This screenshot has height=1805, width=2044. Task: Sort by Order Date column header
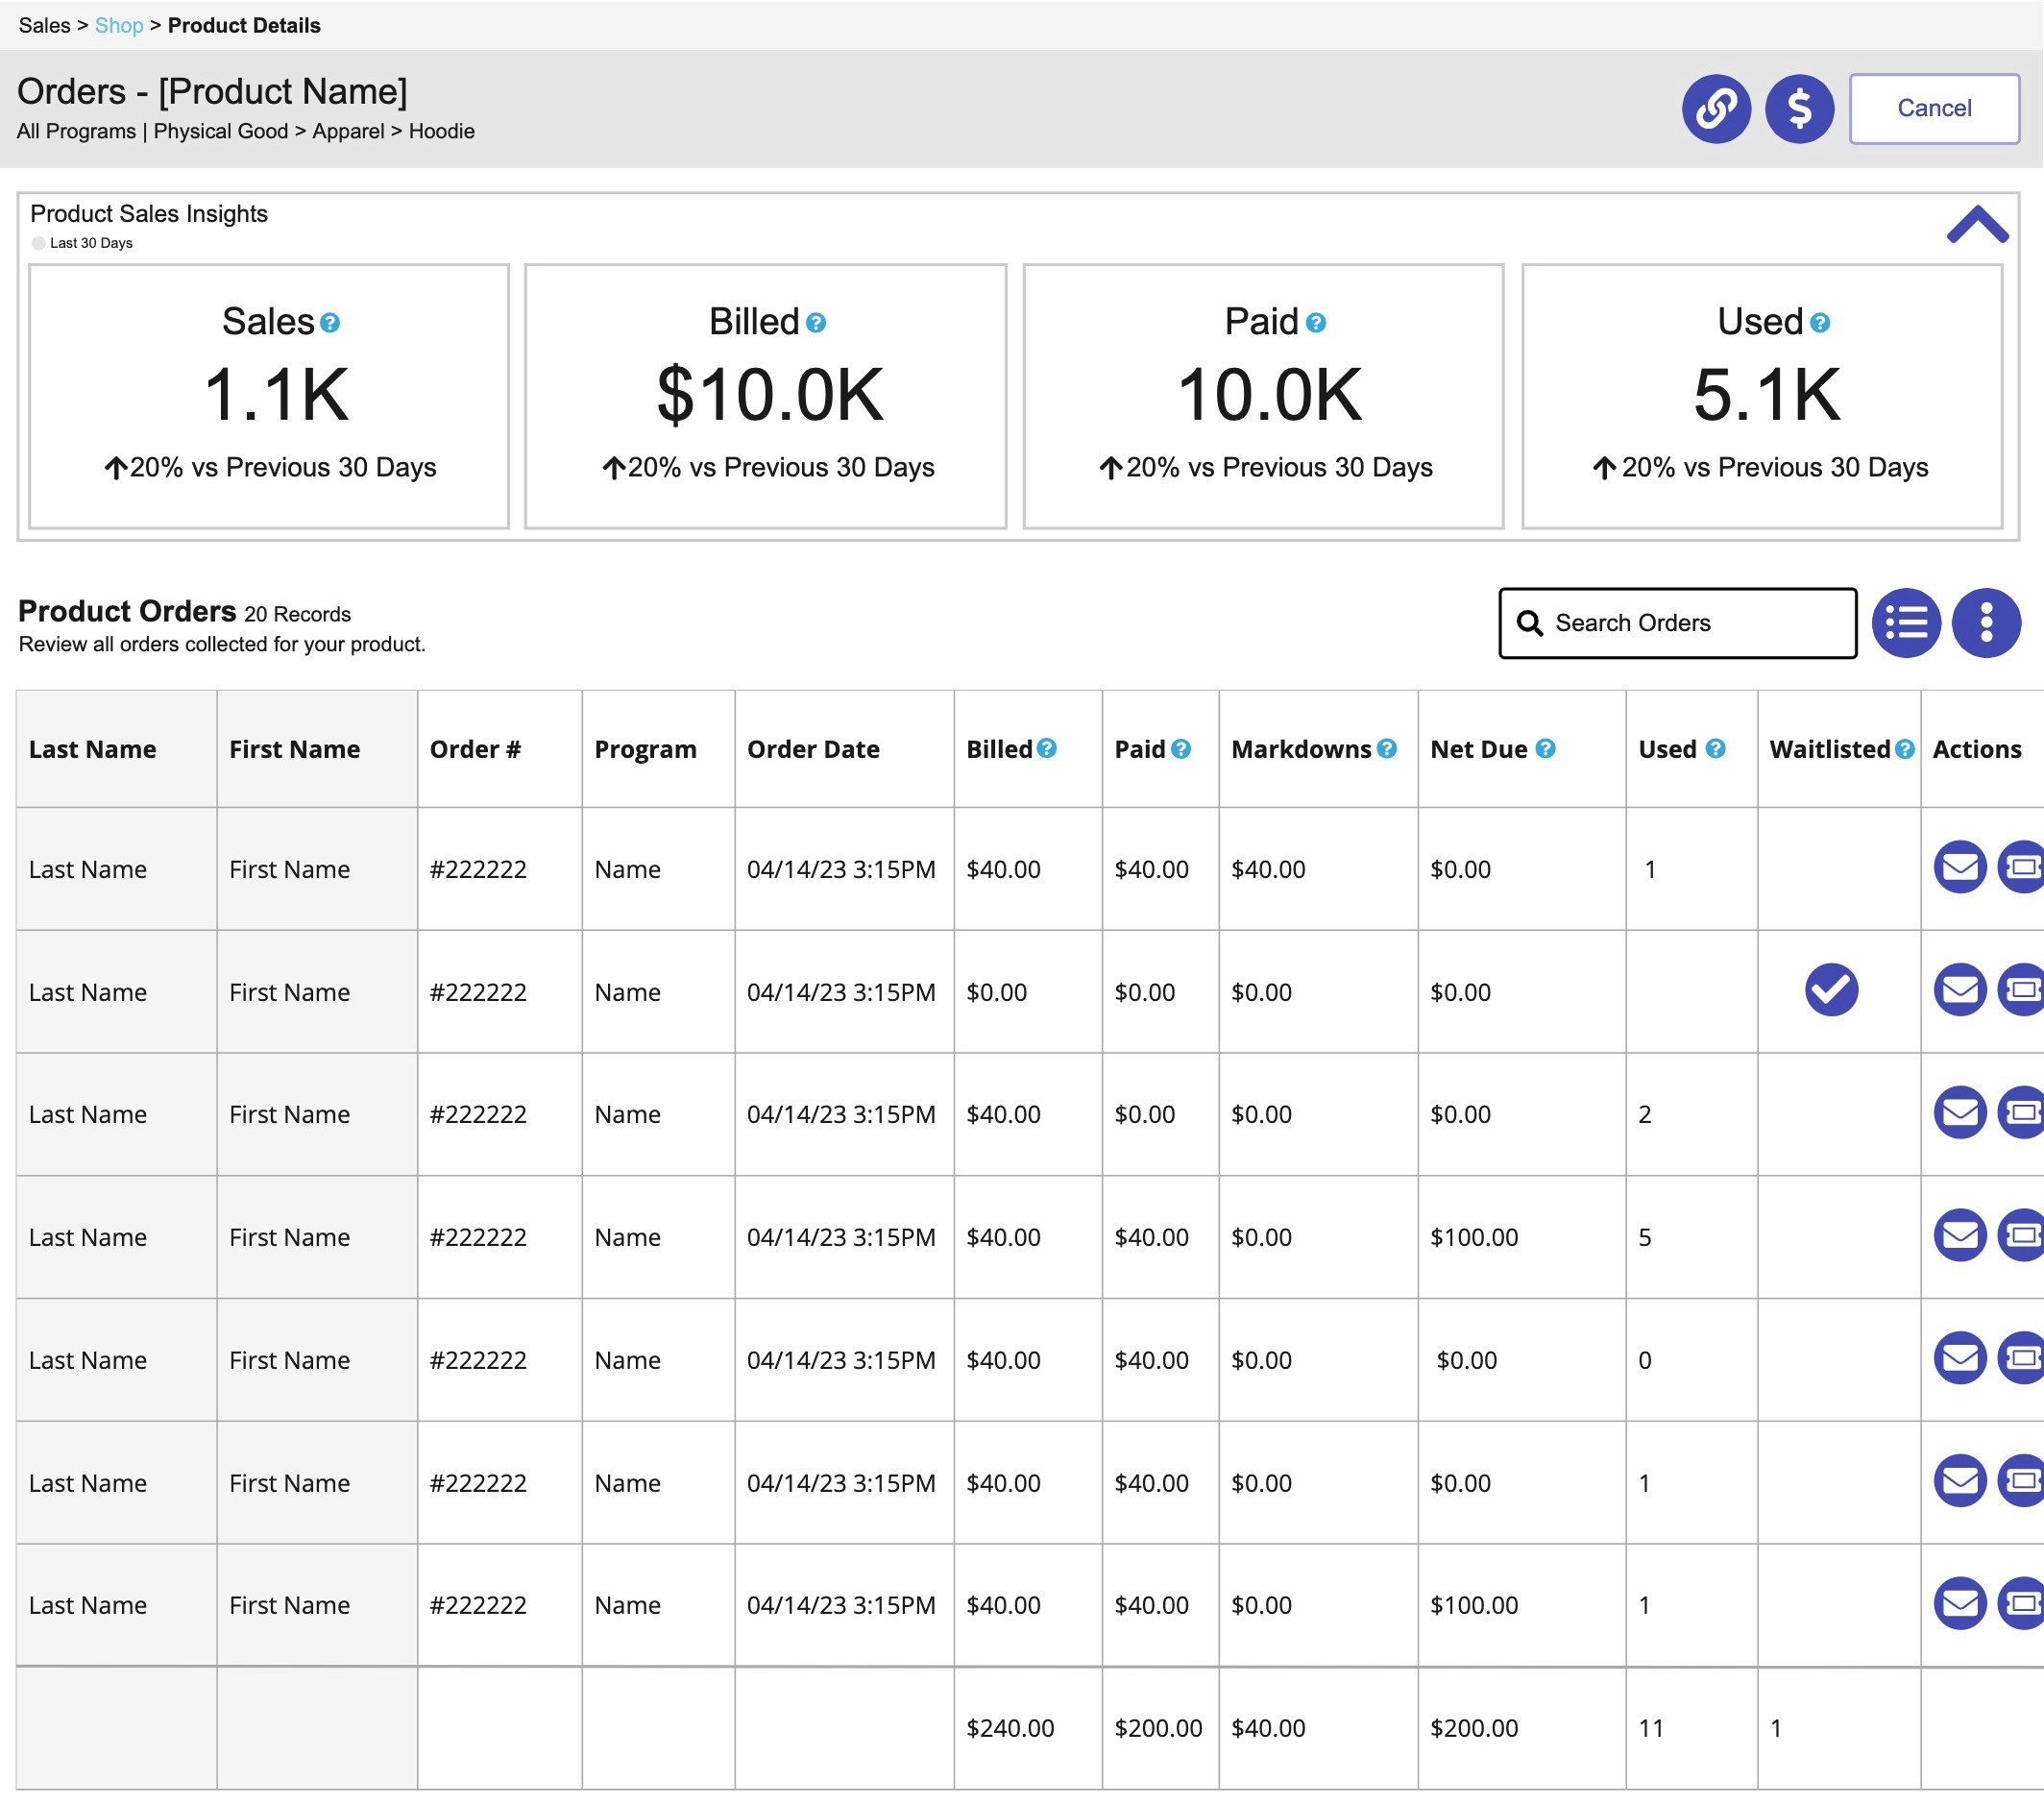click(812, 749)
